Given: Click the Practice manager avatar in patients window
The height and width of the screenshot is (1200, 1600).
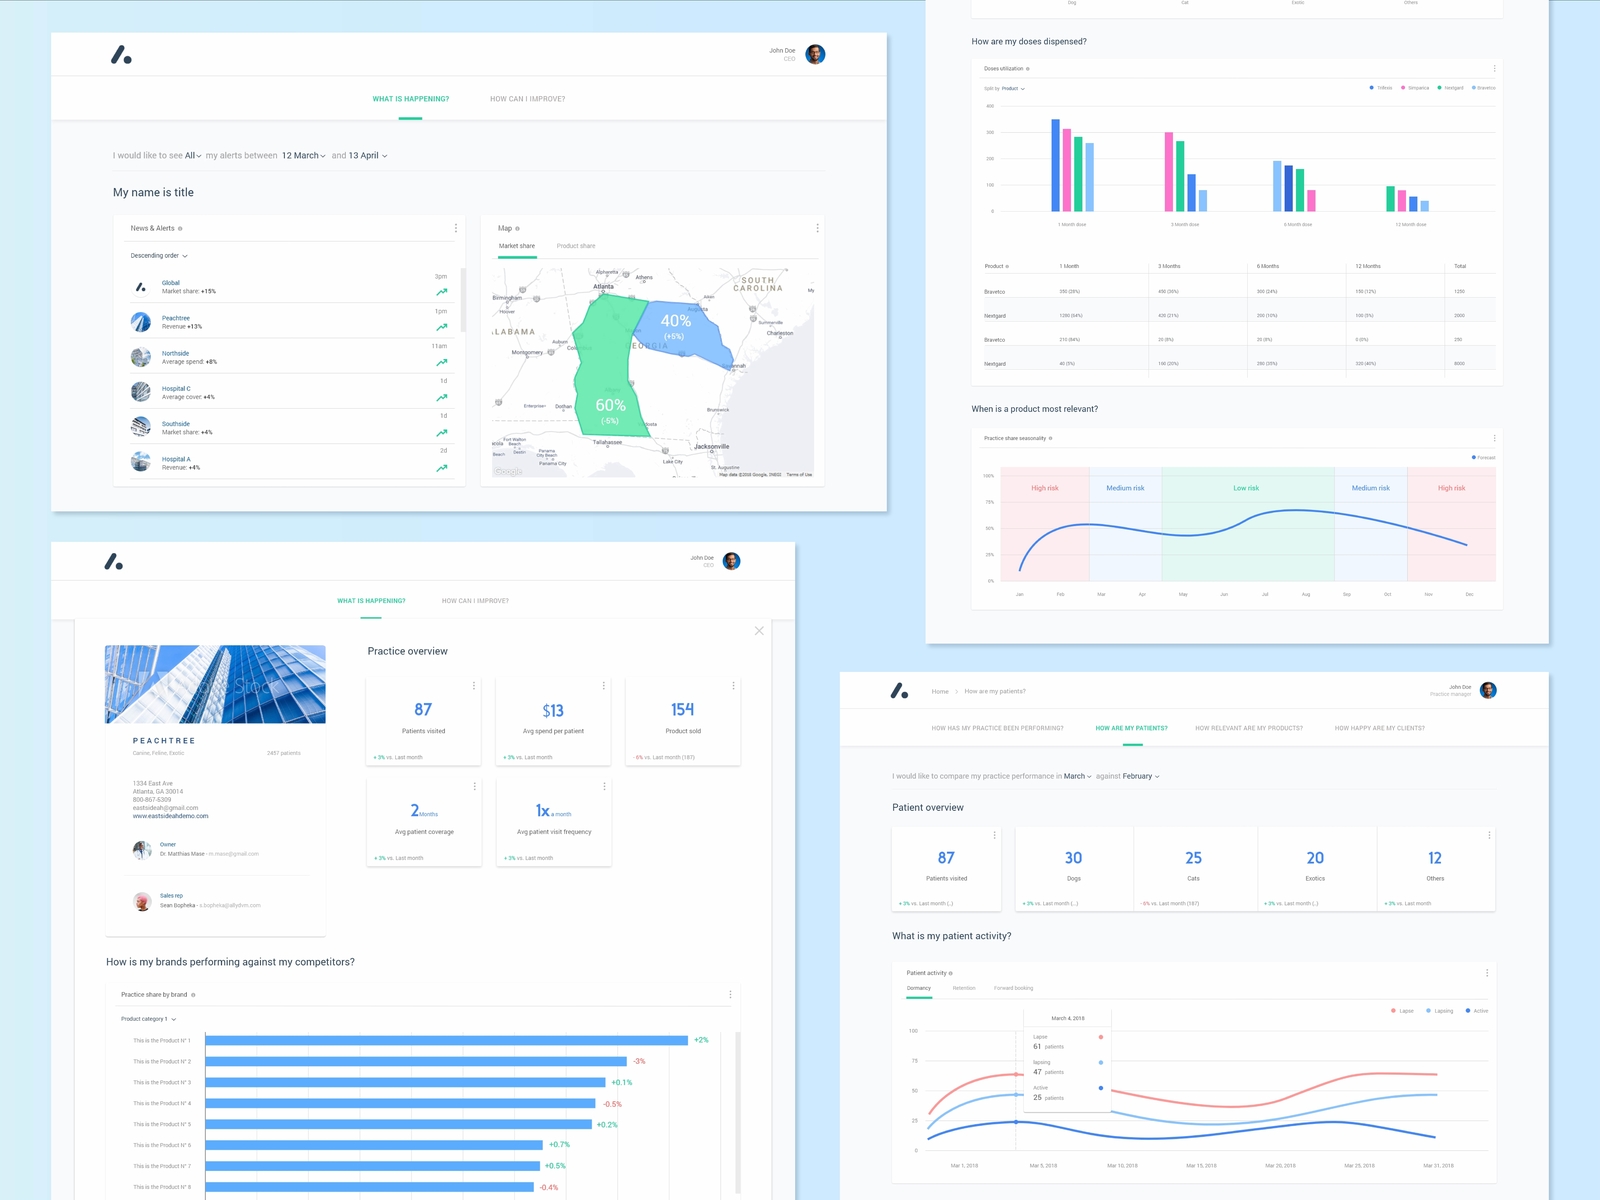Looking at the screenshot, I should pyautogui.click(x=1488, y=690).
